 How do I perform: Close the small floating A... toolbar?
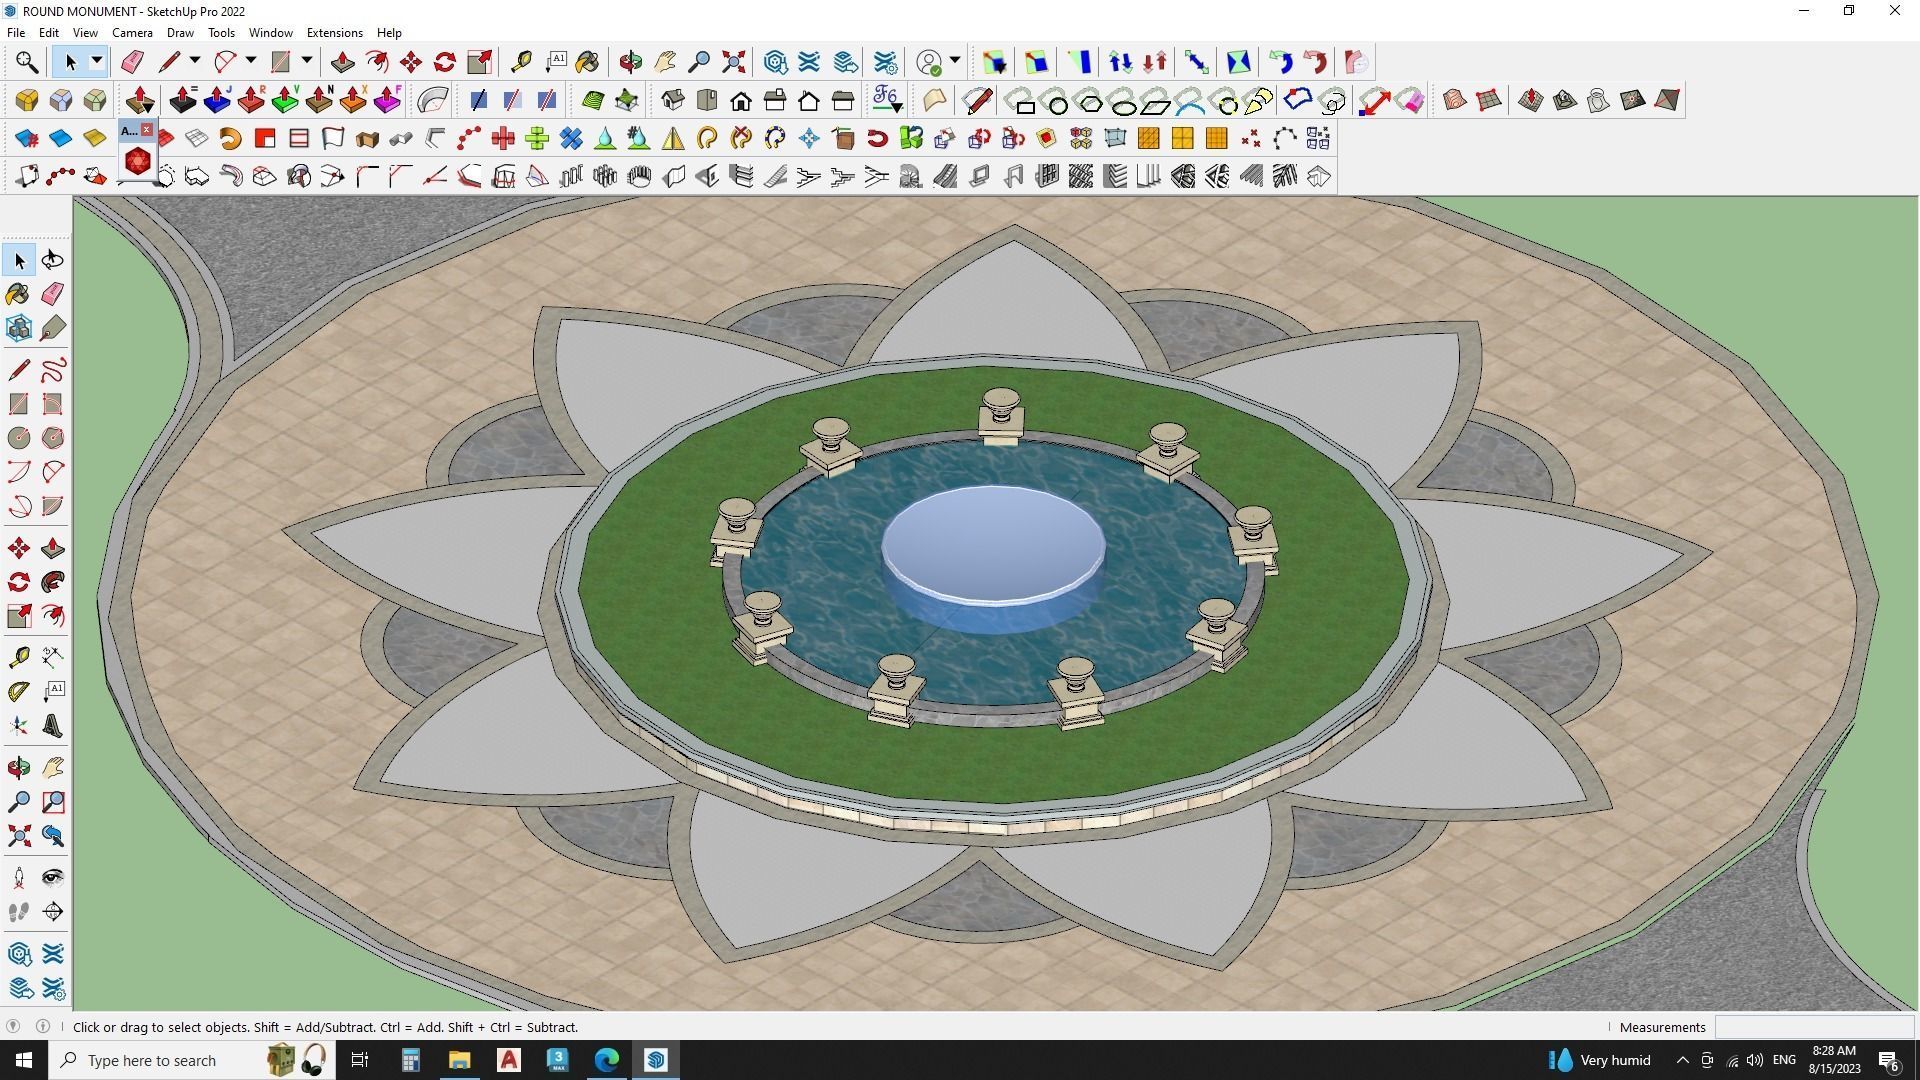pos(147,130)
